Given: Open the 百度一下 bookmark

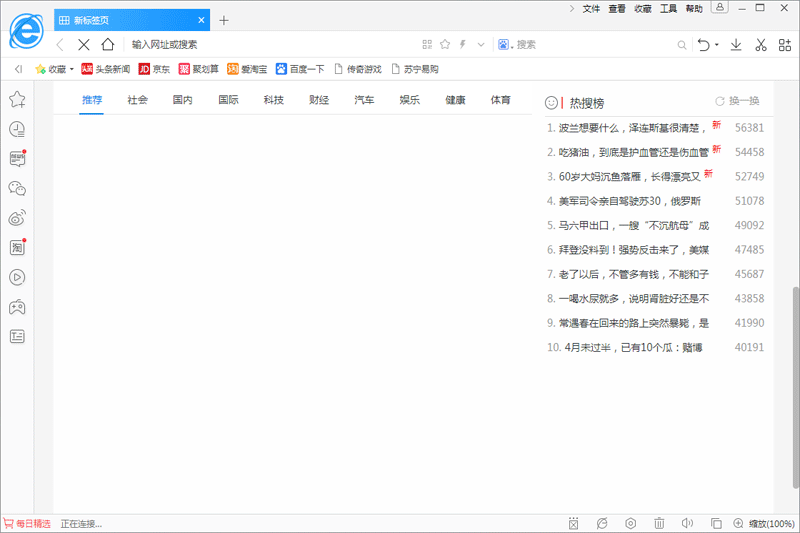Looking at the screenshot, I should coord(300,69).
